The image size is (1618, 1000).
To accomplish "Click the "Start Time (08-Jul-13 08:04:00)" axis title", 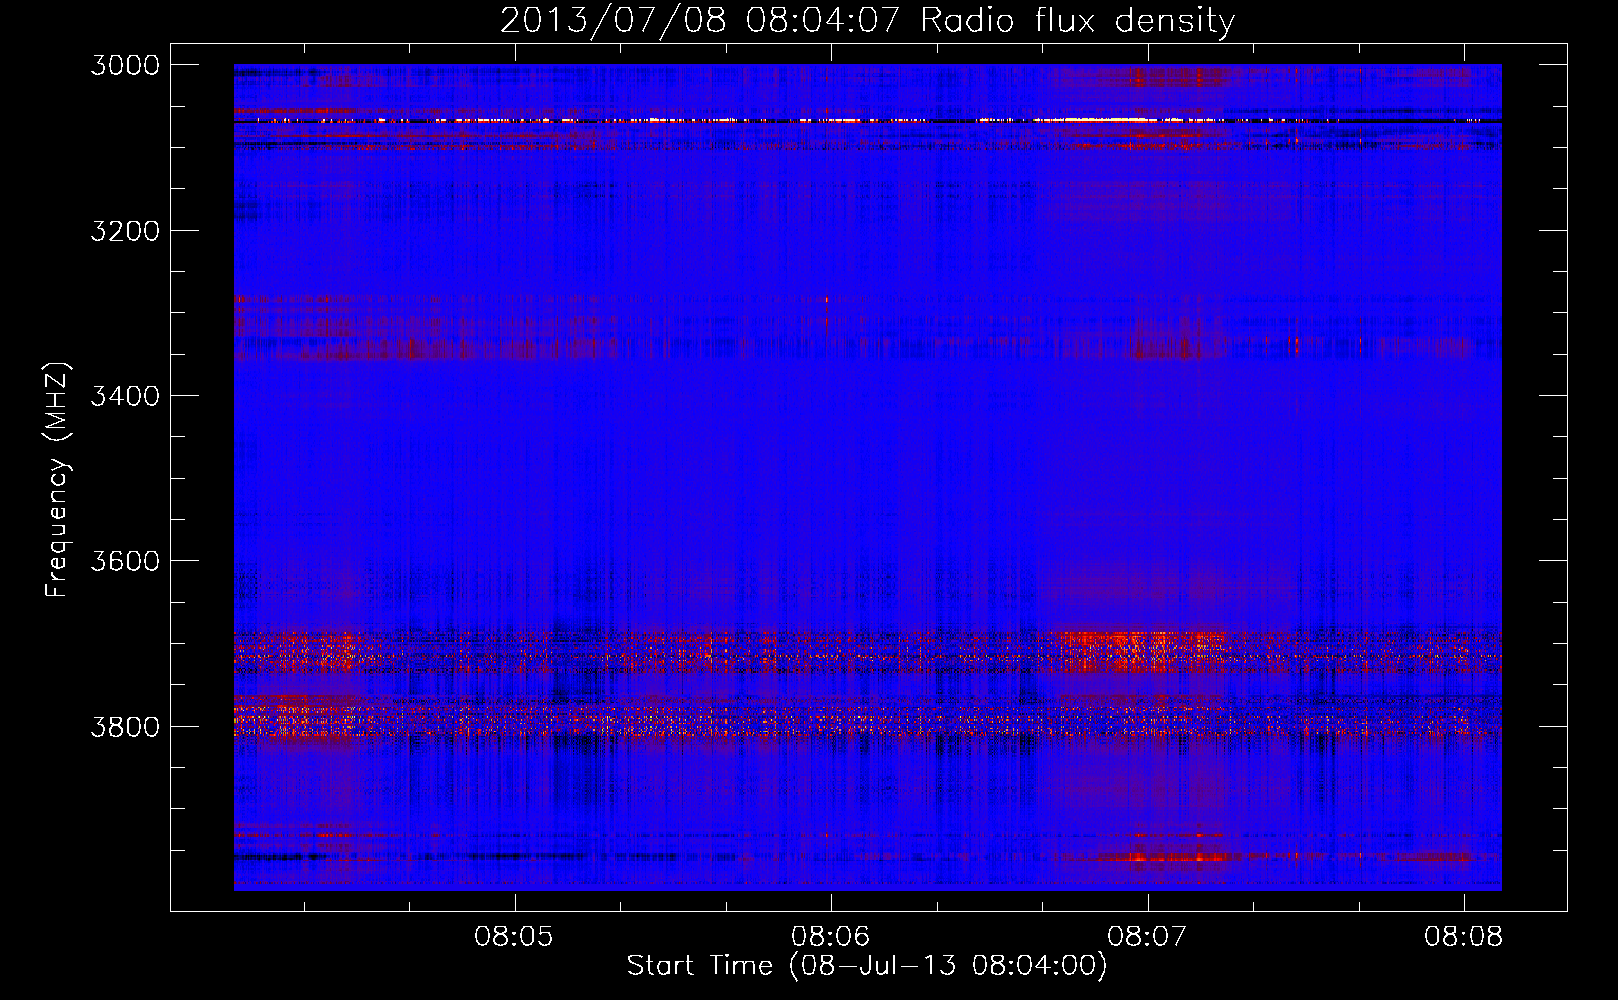I will 867,966.
